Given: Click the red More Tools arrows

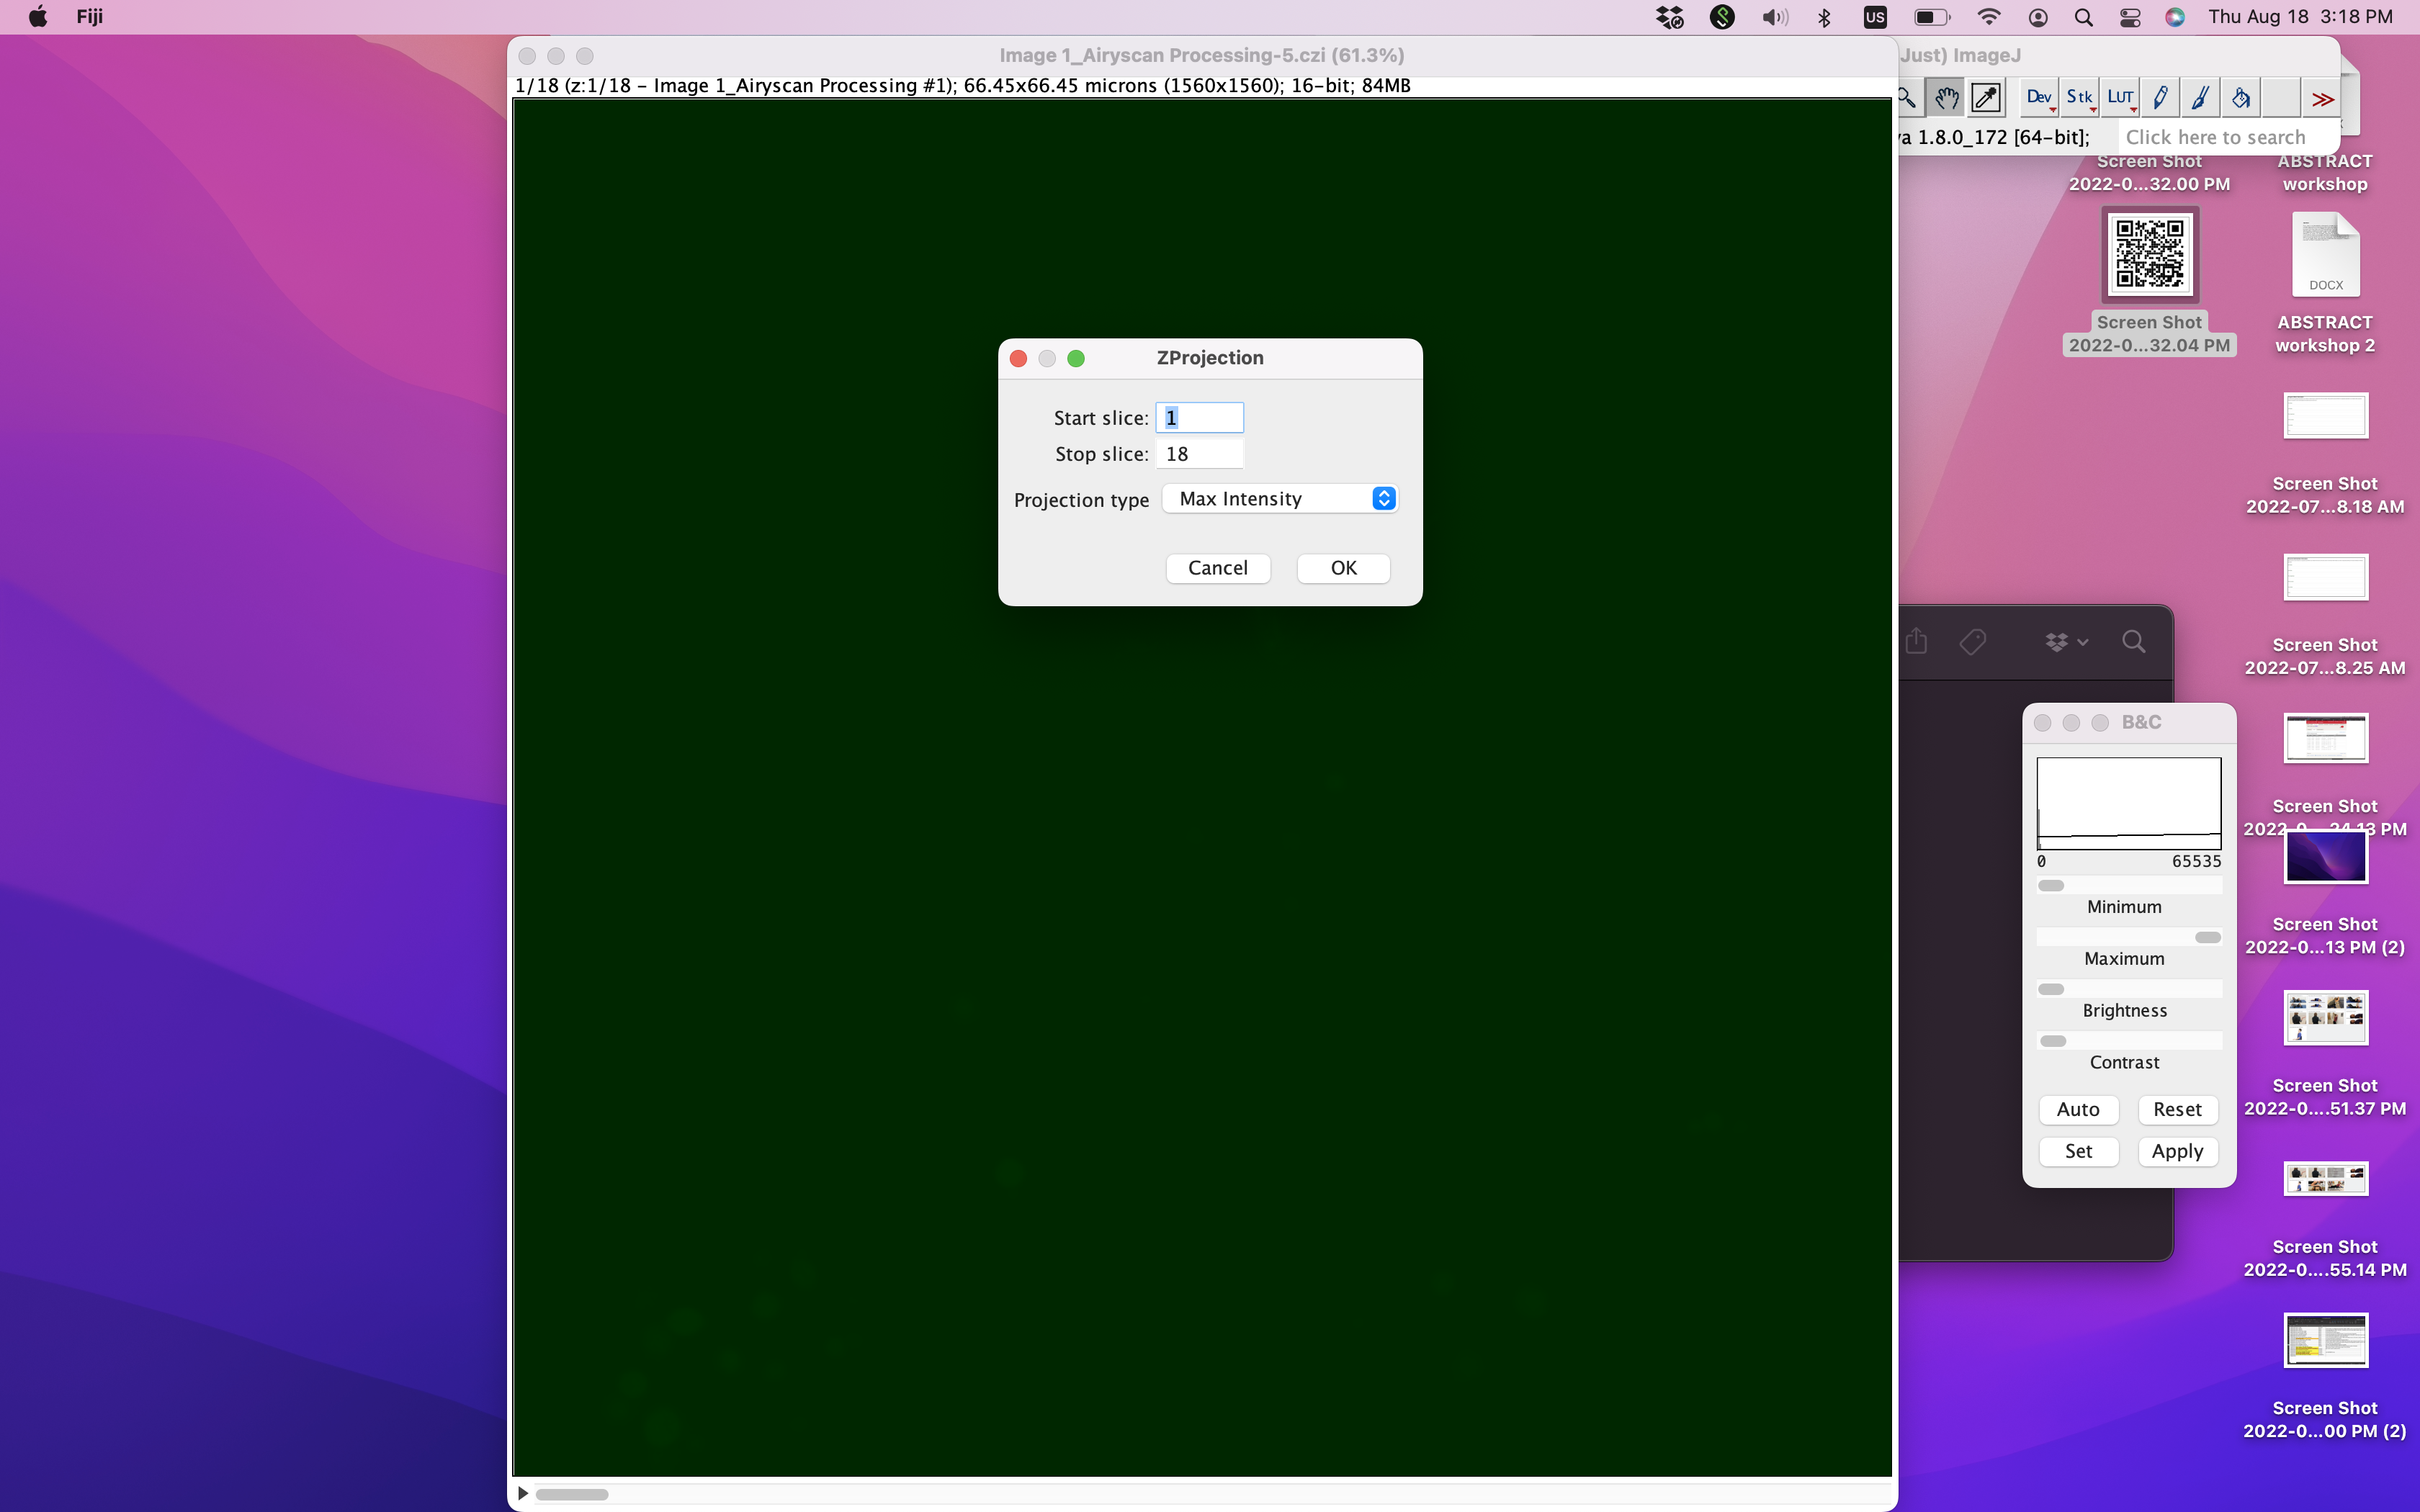Looking at the screenshot, I should point(2322,99).
